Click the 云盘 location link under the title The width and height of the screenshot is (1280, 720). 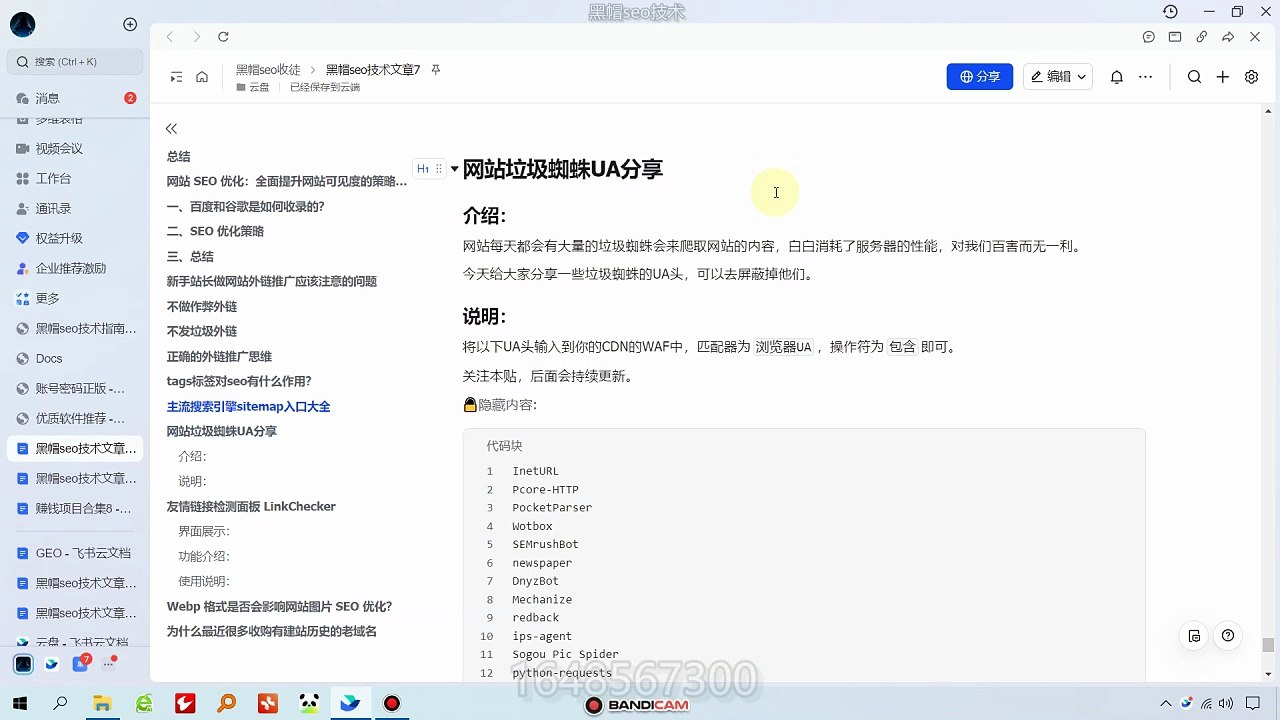tap(253, 88)
